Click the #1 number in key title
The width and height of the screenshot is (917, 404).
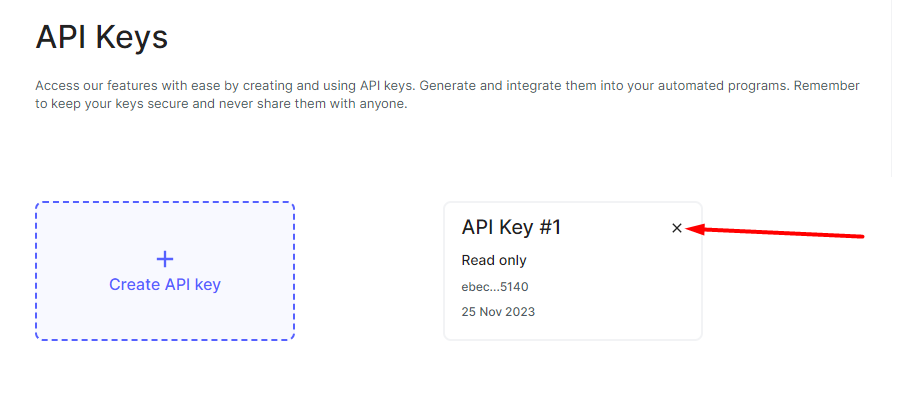[x=550, y=227]
